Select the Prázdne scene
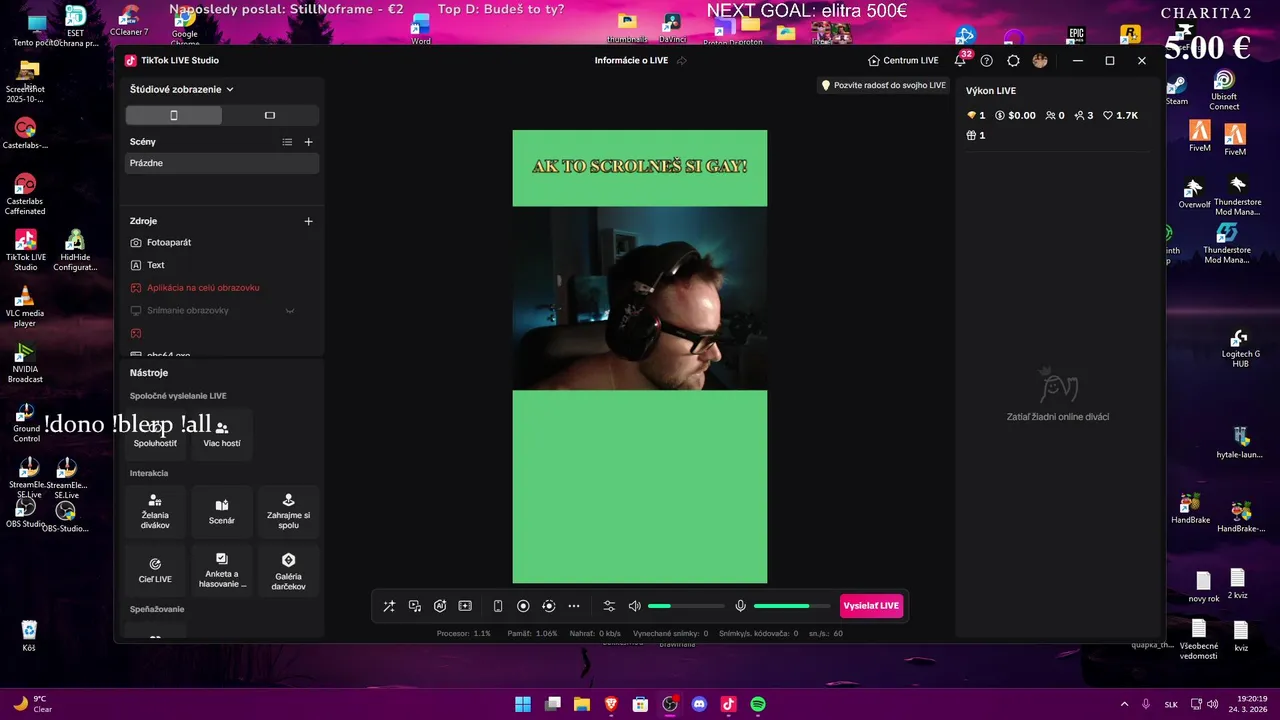Screen dimensions: 1280x720 pyautogui.click(x=222, y=163)
